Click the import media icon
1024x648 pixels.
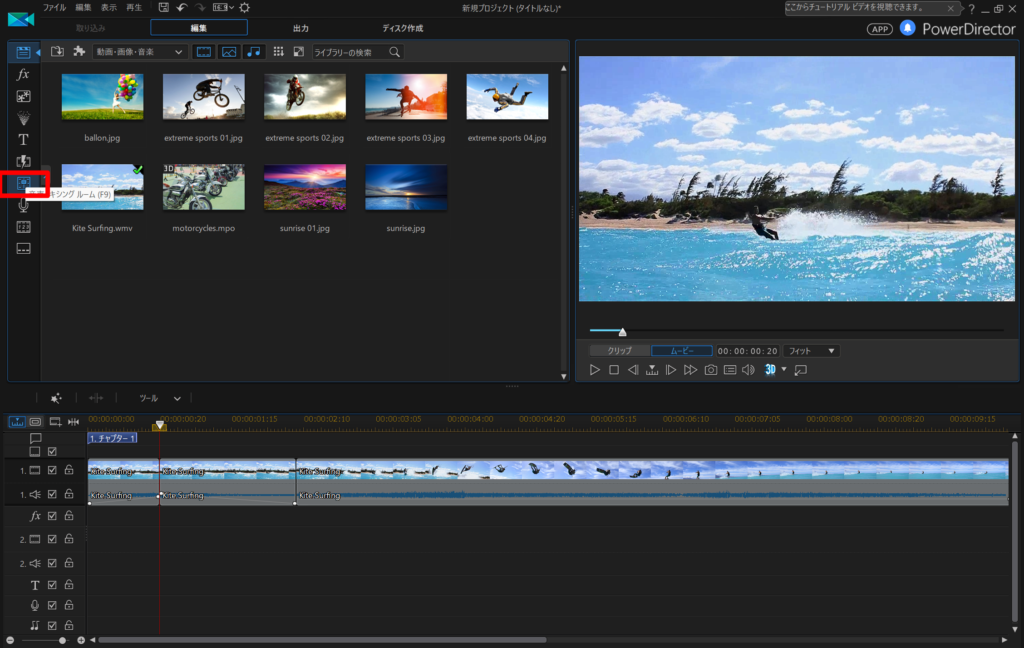coord(58,51)
